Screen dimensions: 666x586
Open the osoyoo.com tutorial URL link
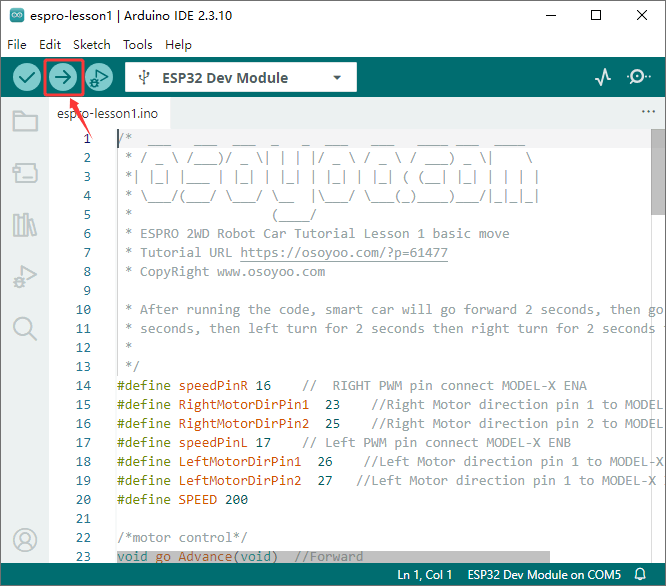click(x=344, y=253)
